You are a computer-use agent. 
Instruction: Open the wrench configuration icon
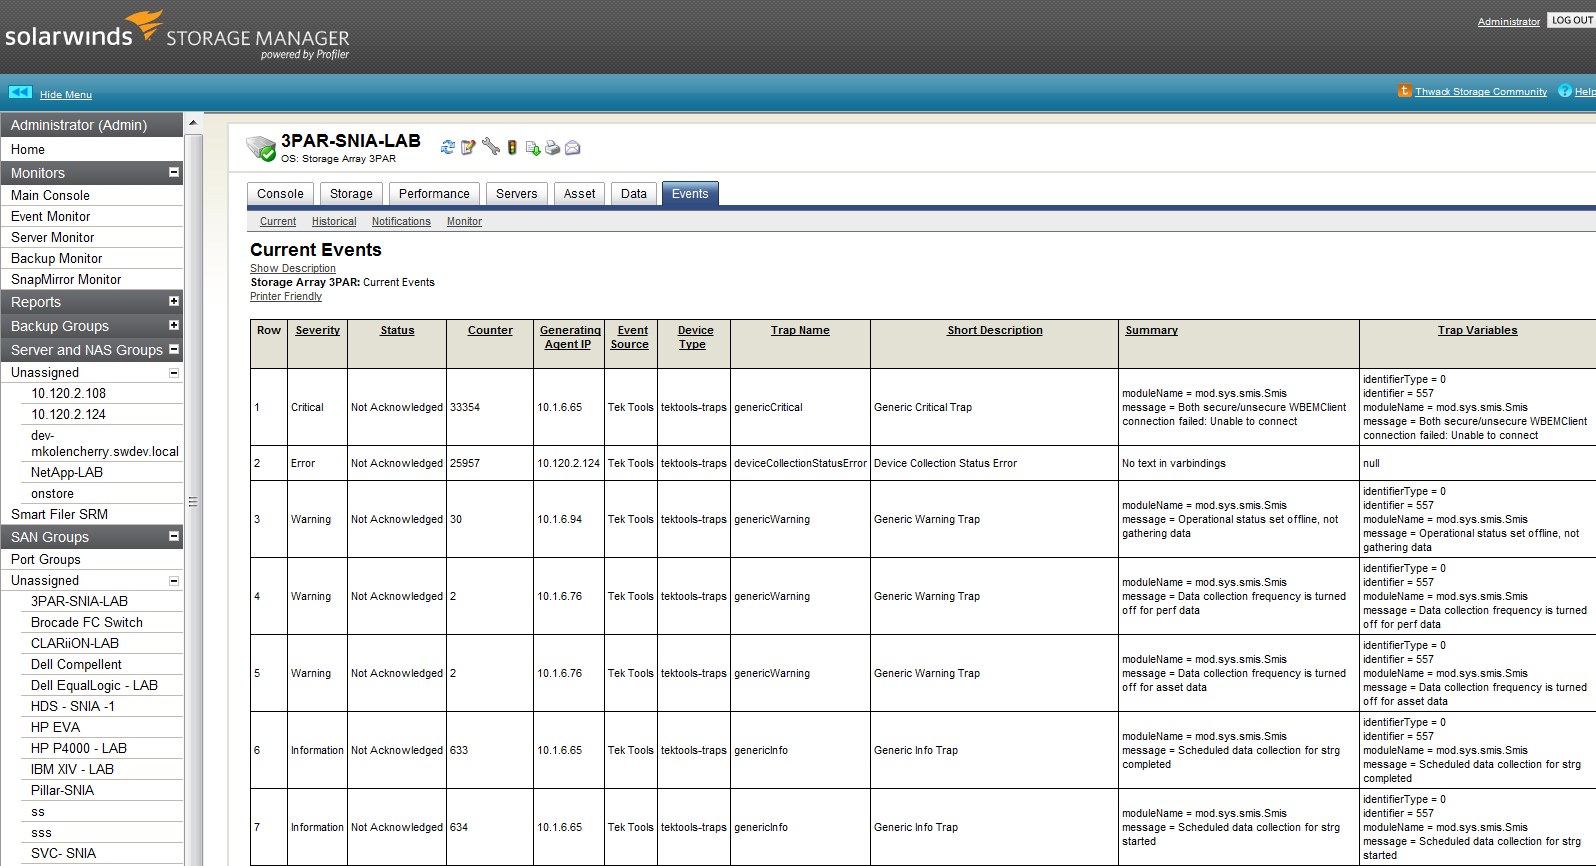coord(490,147)
